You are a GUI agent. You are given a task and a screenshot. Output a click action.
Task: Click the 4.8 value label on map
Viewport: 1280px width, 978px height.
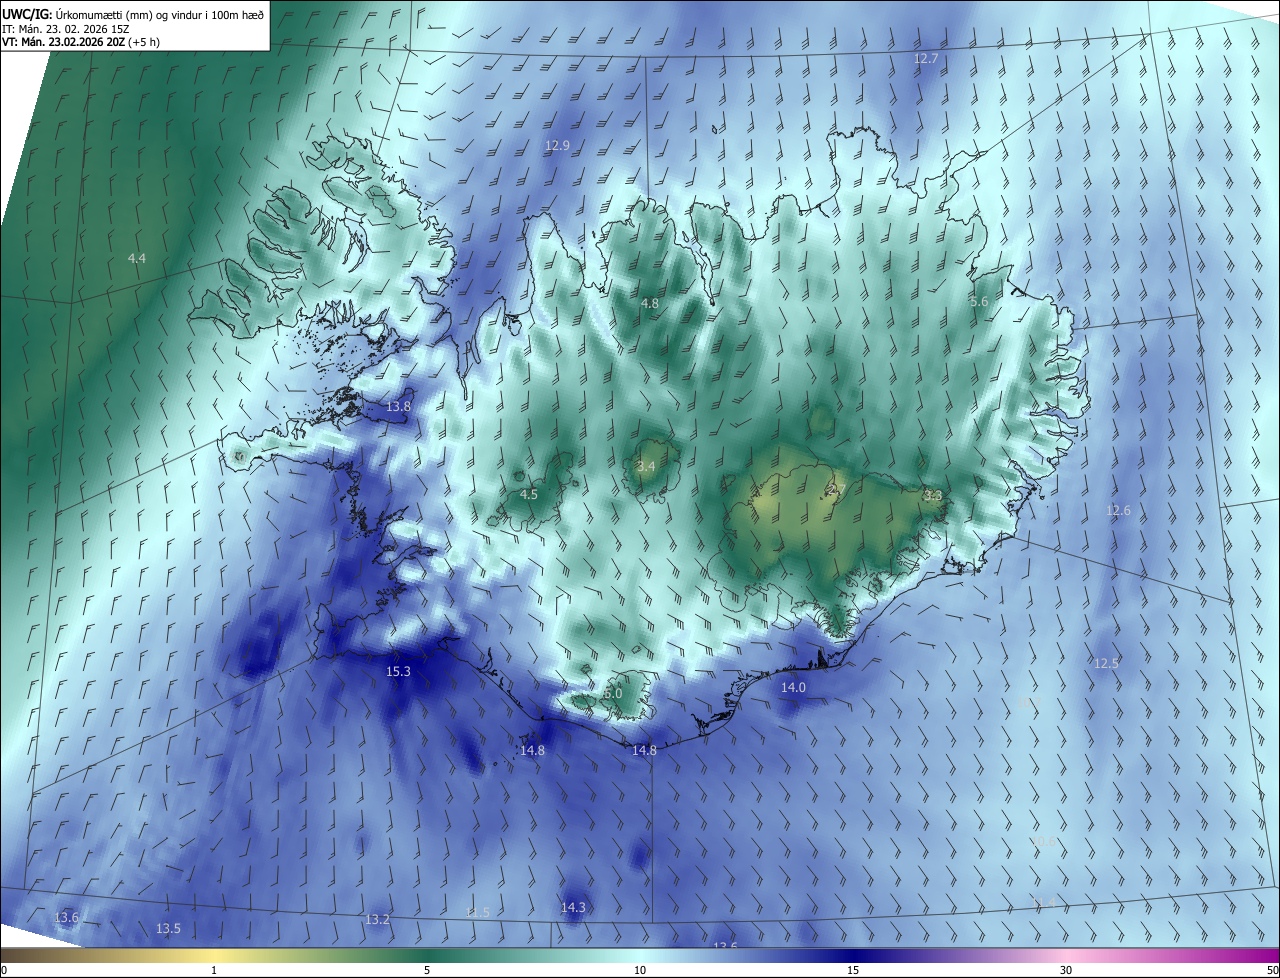point(650,303)
